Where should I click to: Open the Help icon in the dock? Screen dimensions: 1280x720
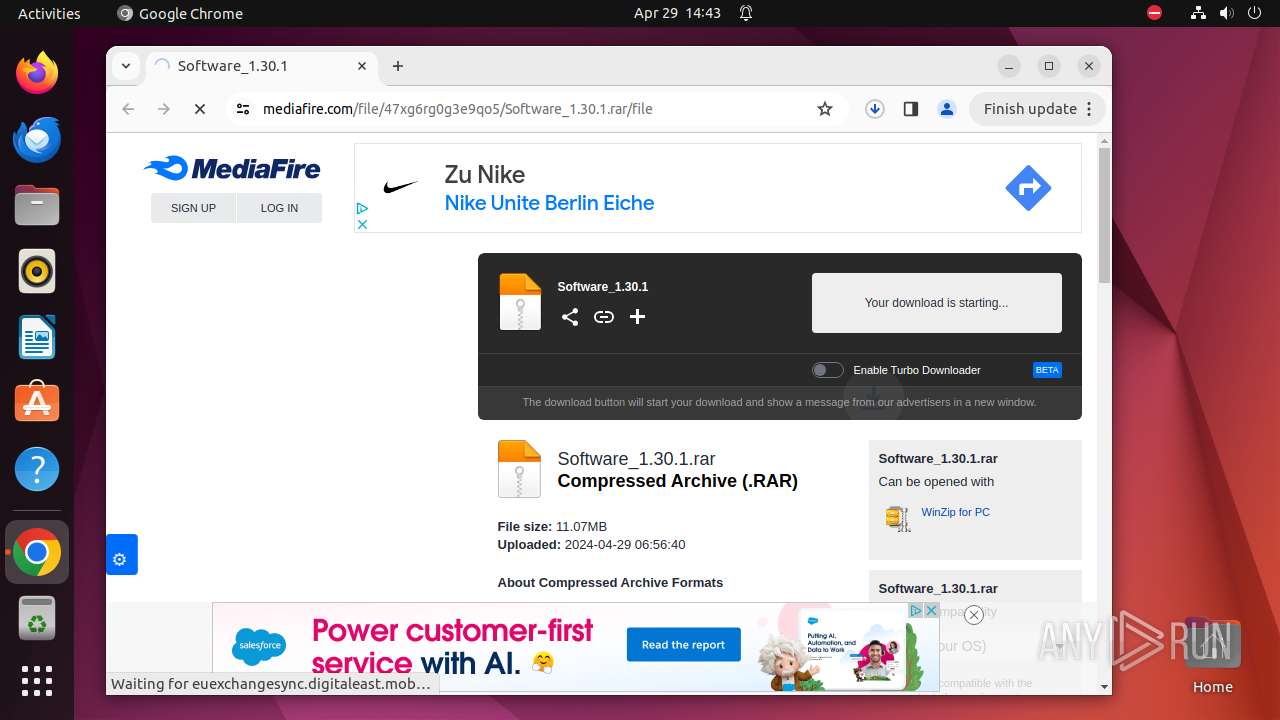point(37,469)
